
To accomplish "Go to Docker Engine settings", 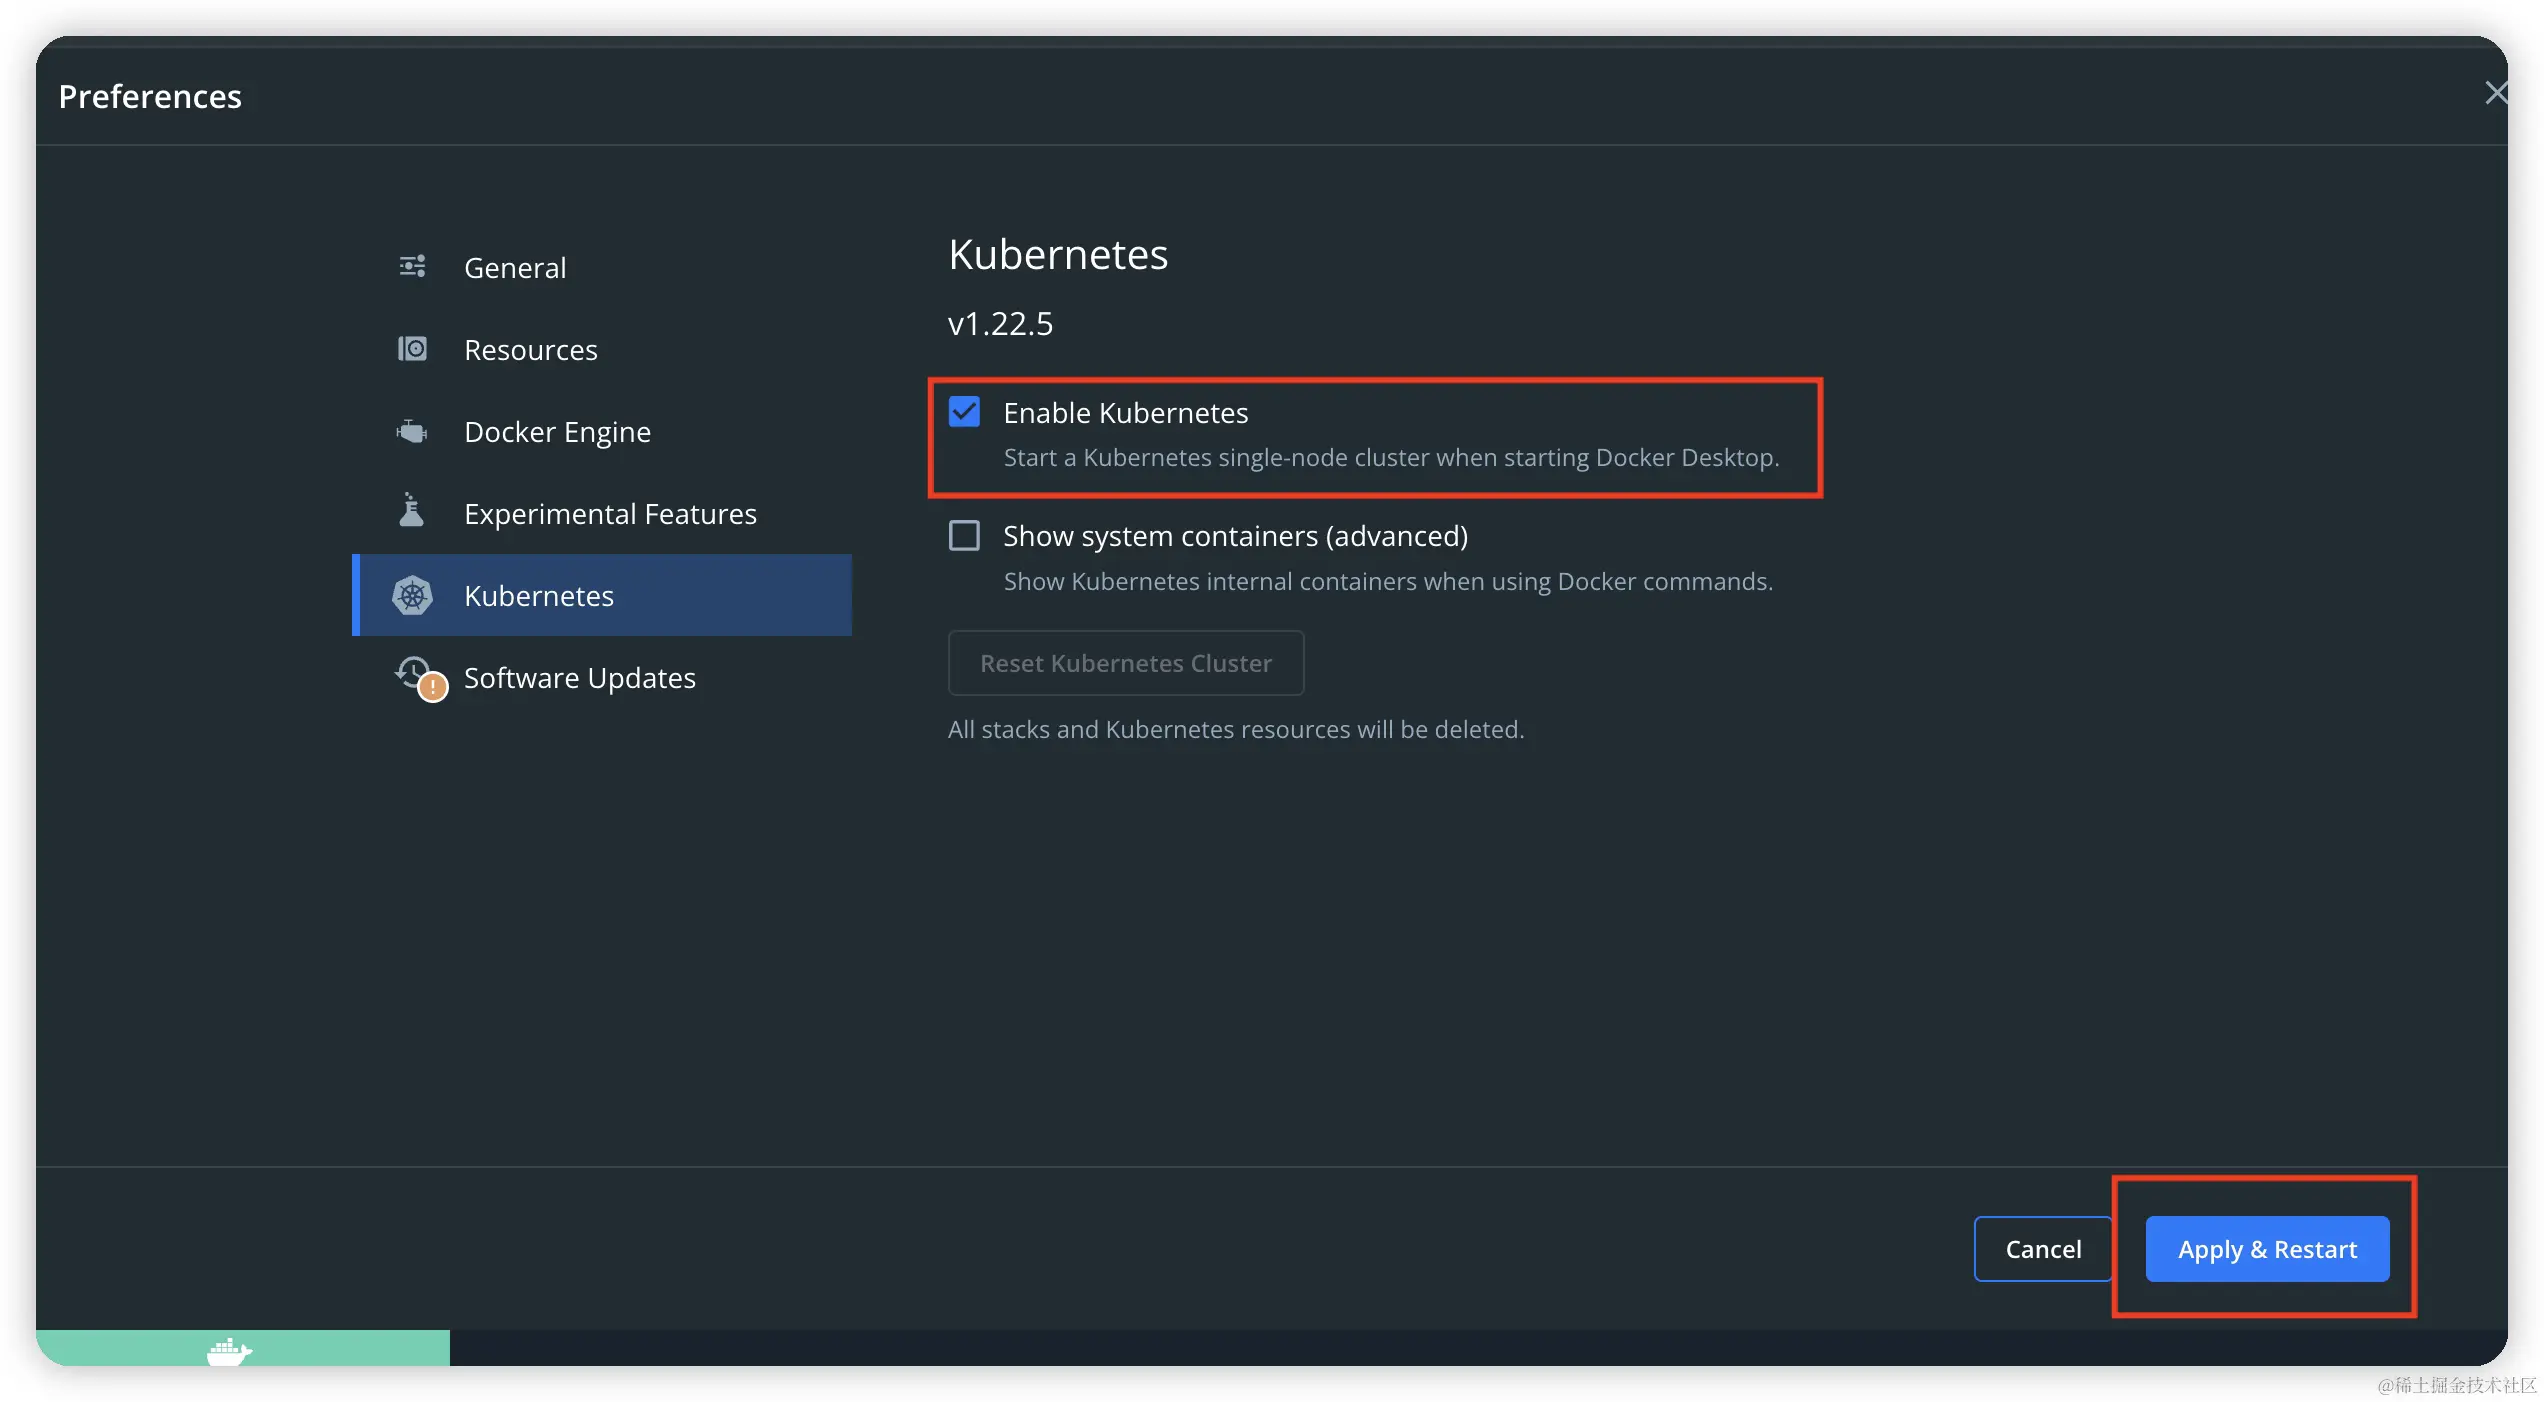I will tap(557, 432).
